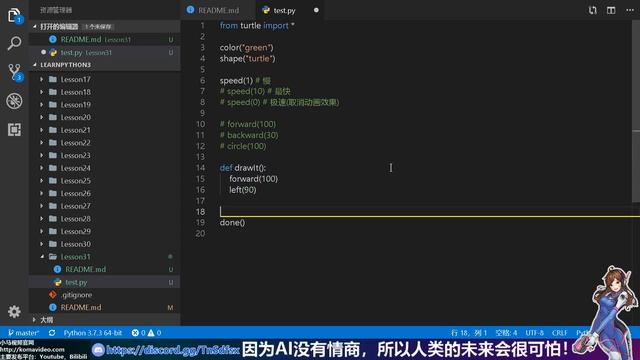Click line number 14 in the gutter
The width and height of the screenshot is (640, 360).
(200, 167)
